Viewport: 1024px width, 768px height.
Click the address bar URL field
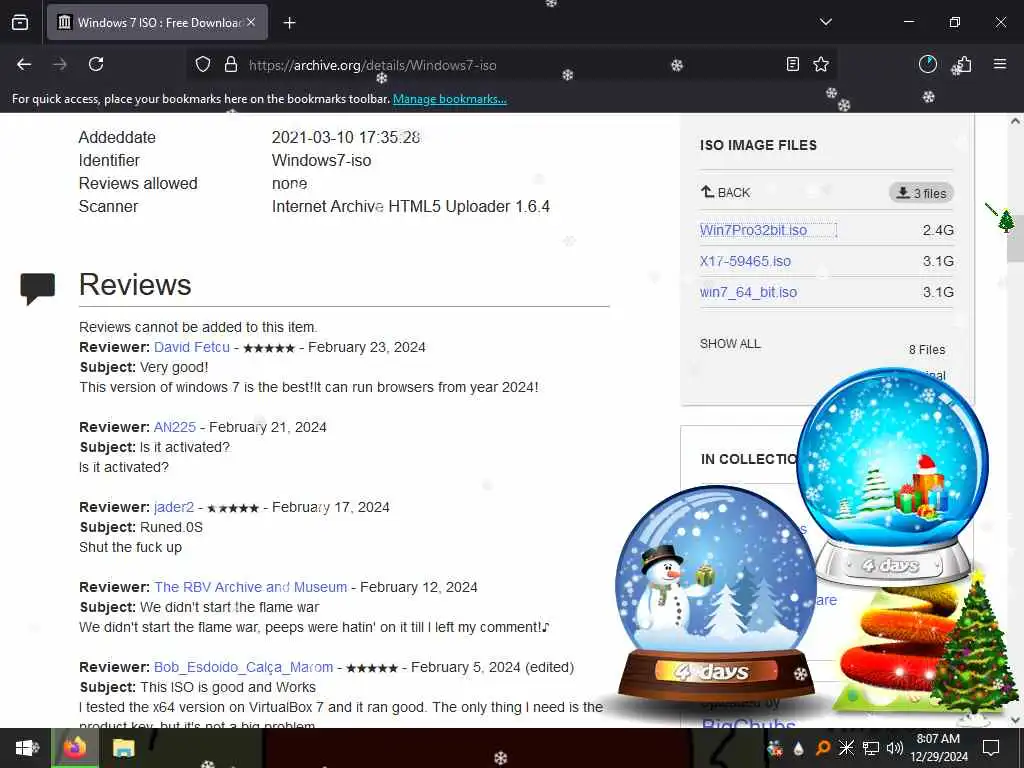click(x=509, y=65)
